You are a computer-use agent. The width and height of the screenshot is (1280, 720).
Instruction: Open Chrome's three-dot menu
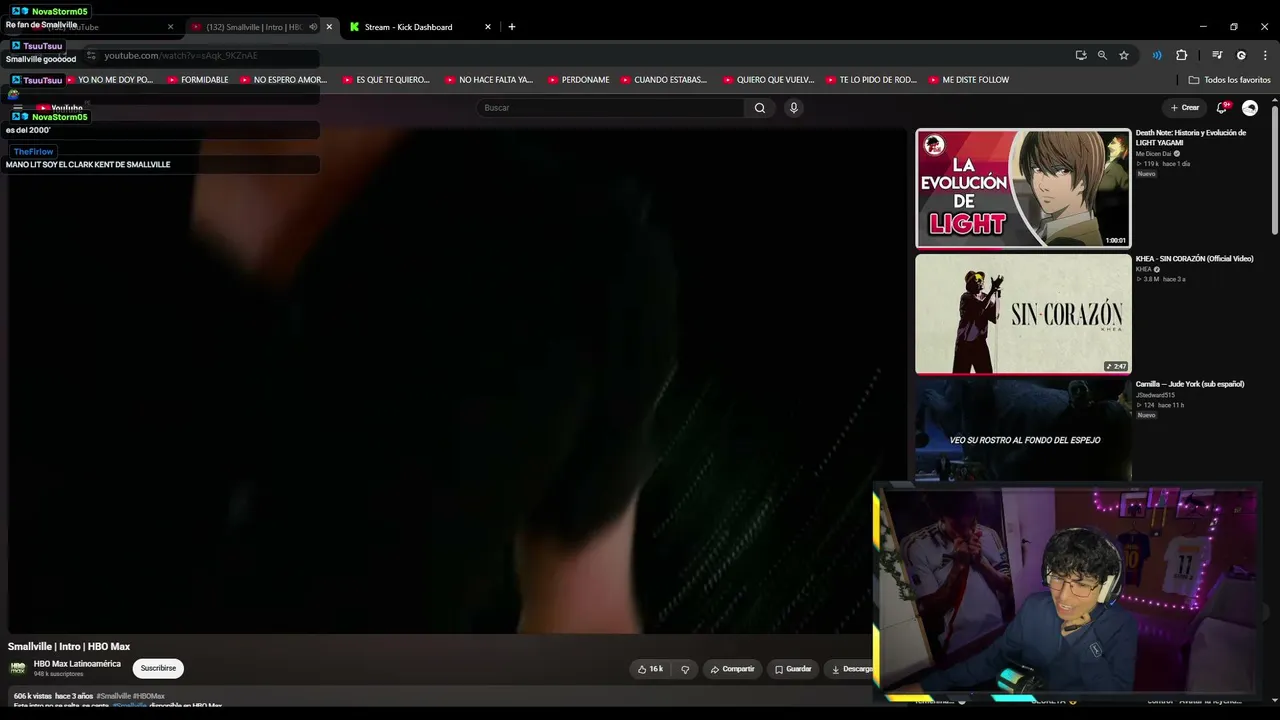1264,55
